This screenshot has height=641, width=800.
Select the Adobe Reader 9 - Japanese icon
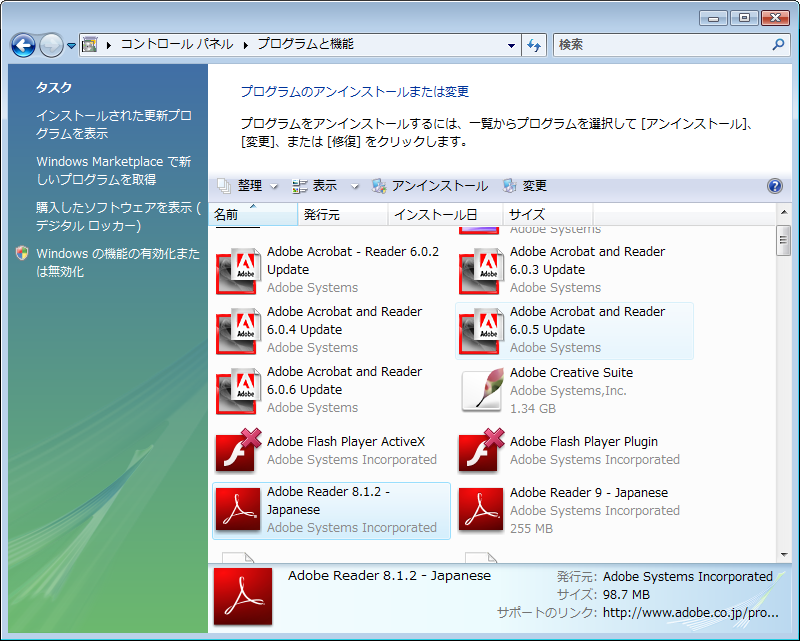(x=481, y=509)
